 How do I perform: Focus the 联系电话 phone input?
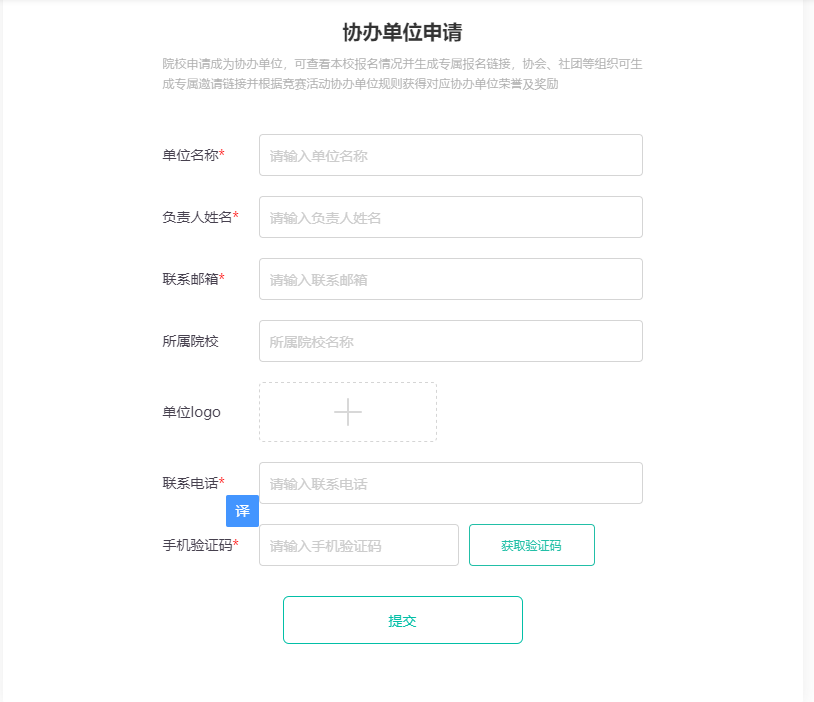[x=450, y=483]
